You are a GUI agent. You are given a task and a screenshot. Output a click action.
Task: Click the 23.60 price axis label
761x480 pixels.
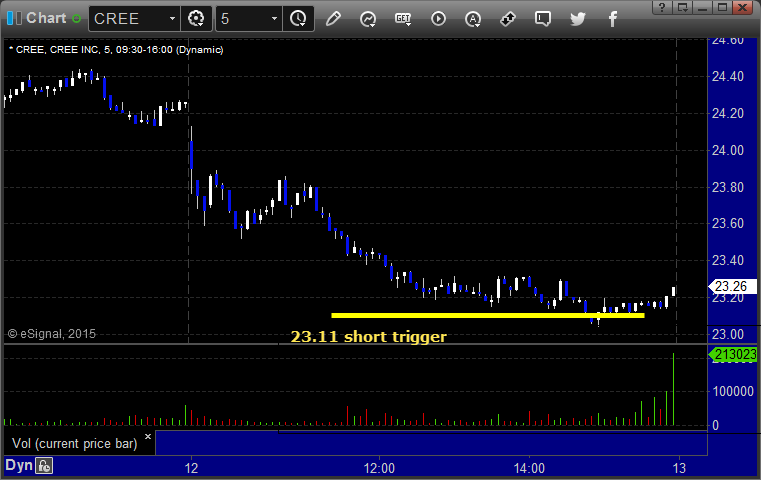[x=728, y=223]
